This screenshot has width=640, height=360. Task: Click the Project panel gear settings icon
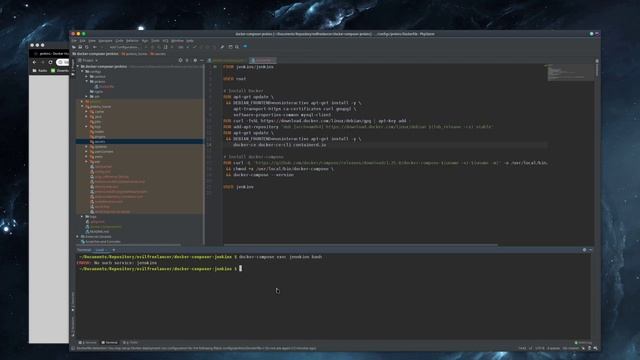195,60
